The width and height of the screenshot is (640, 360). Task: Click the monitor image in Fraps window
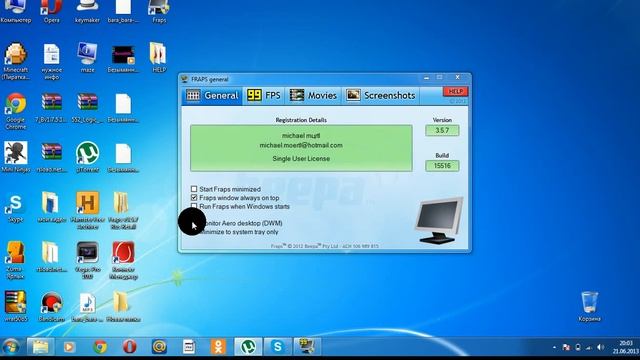[439, 220]
